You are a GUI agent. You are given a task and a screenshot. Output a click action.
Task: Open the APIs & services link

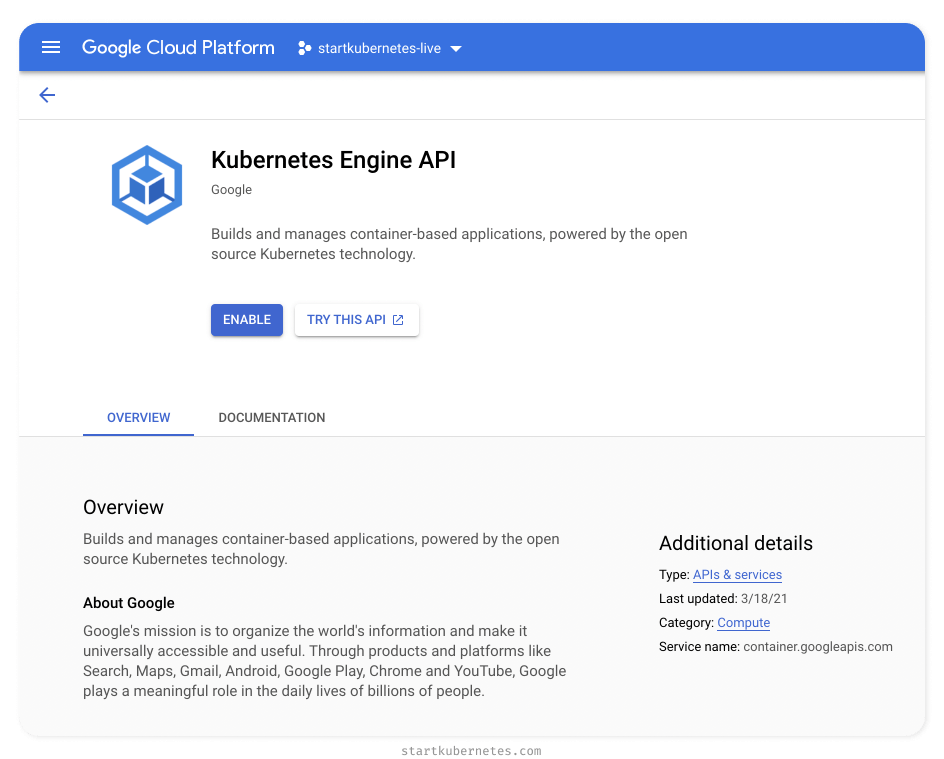(737, 575)
